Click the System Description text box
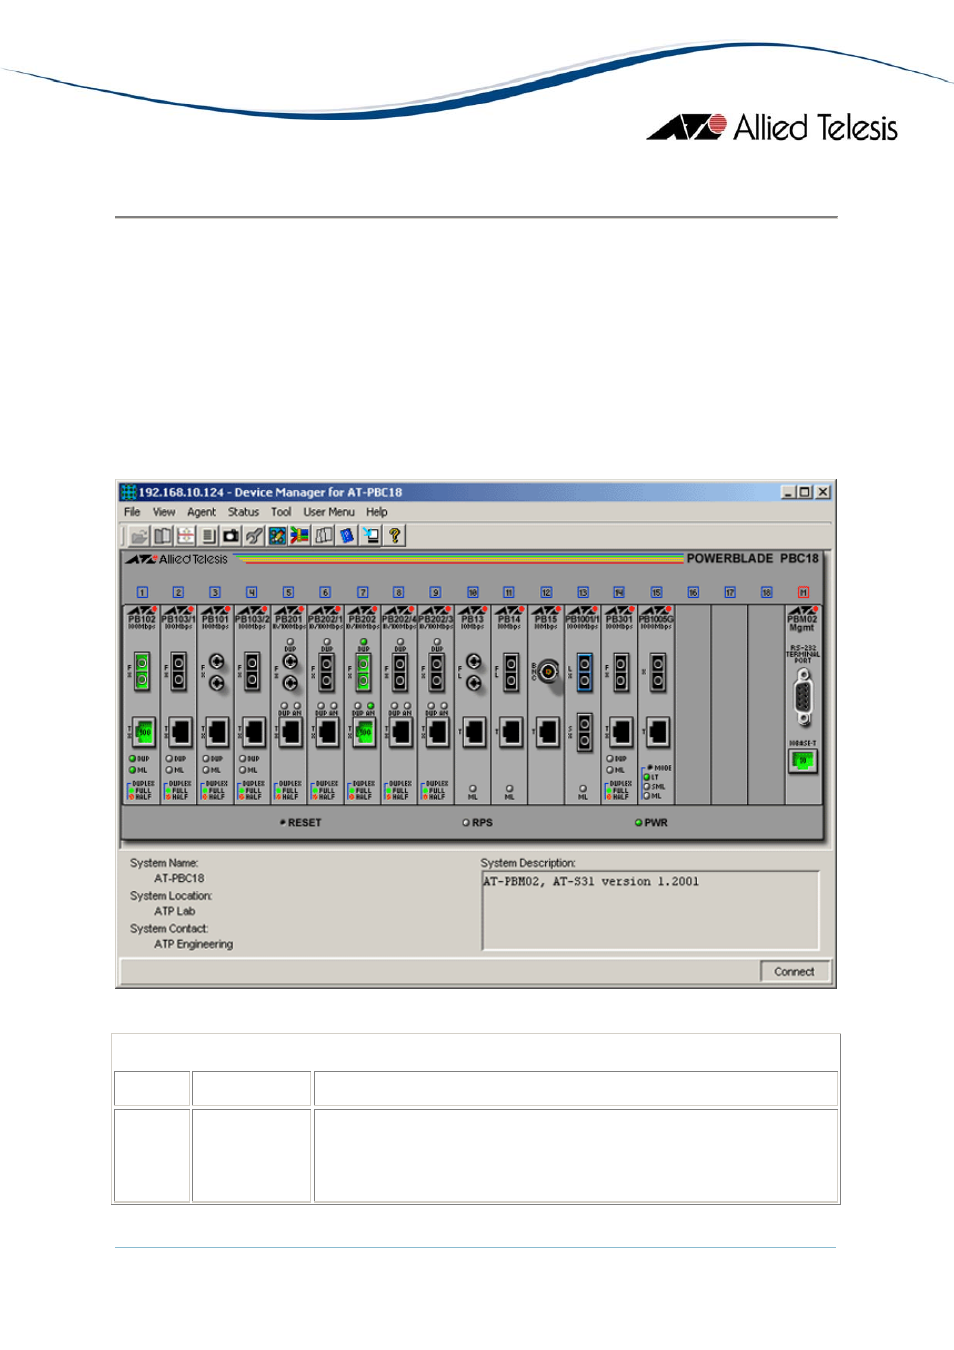The width and height of the screenshot is (954, 1350). (x=651, y=910)
